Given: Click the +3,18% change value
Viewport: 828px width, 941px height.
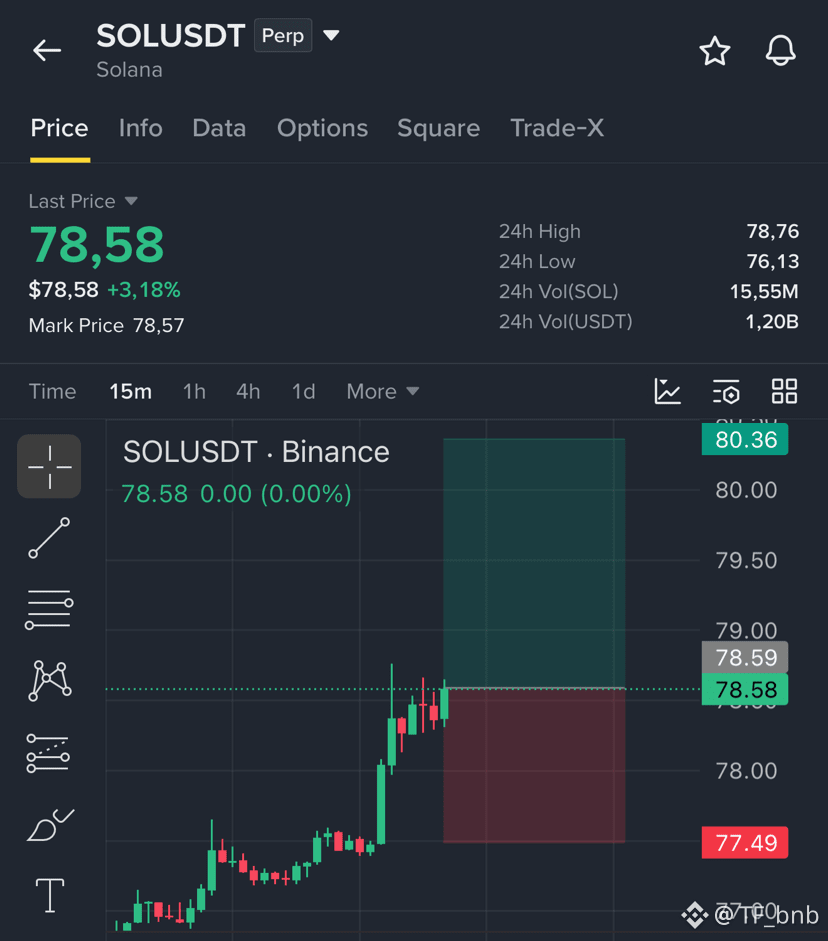Looking at the screenshot, I should point(143,290).
